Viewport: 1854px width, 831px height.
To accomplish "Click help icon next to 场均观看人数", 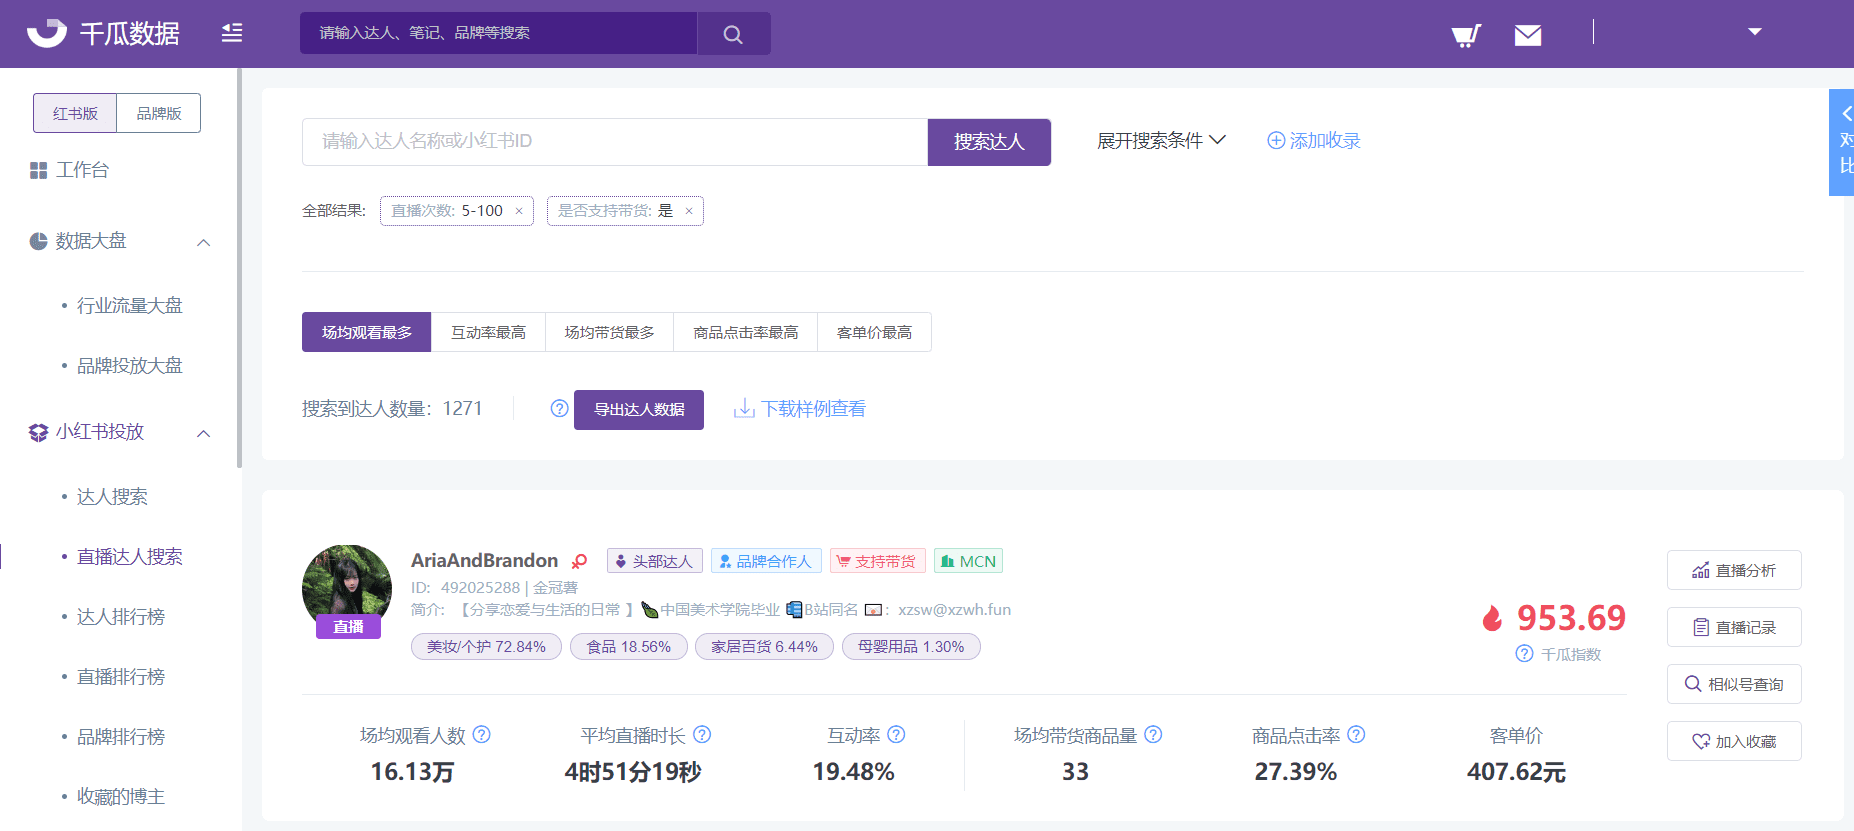I will [x=481, y=734].
